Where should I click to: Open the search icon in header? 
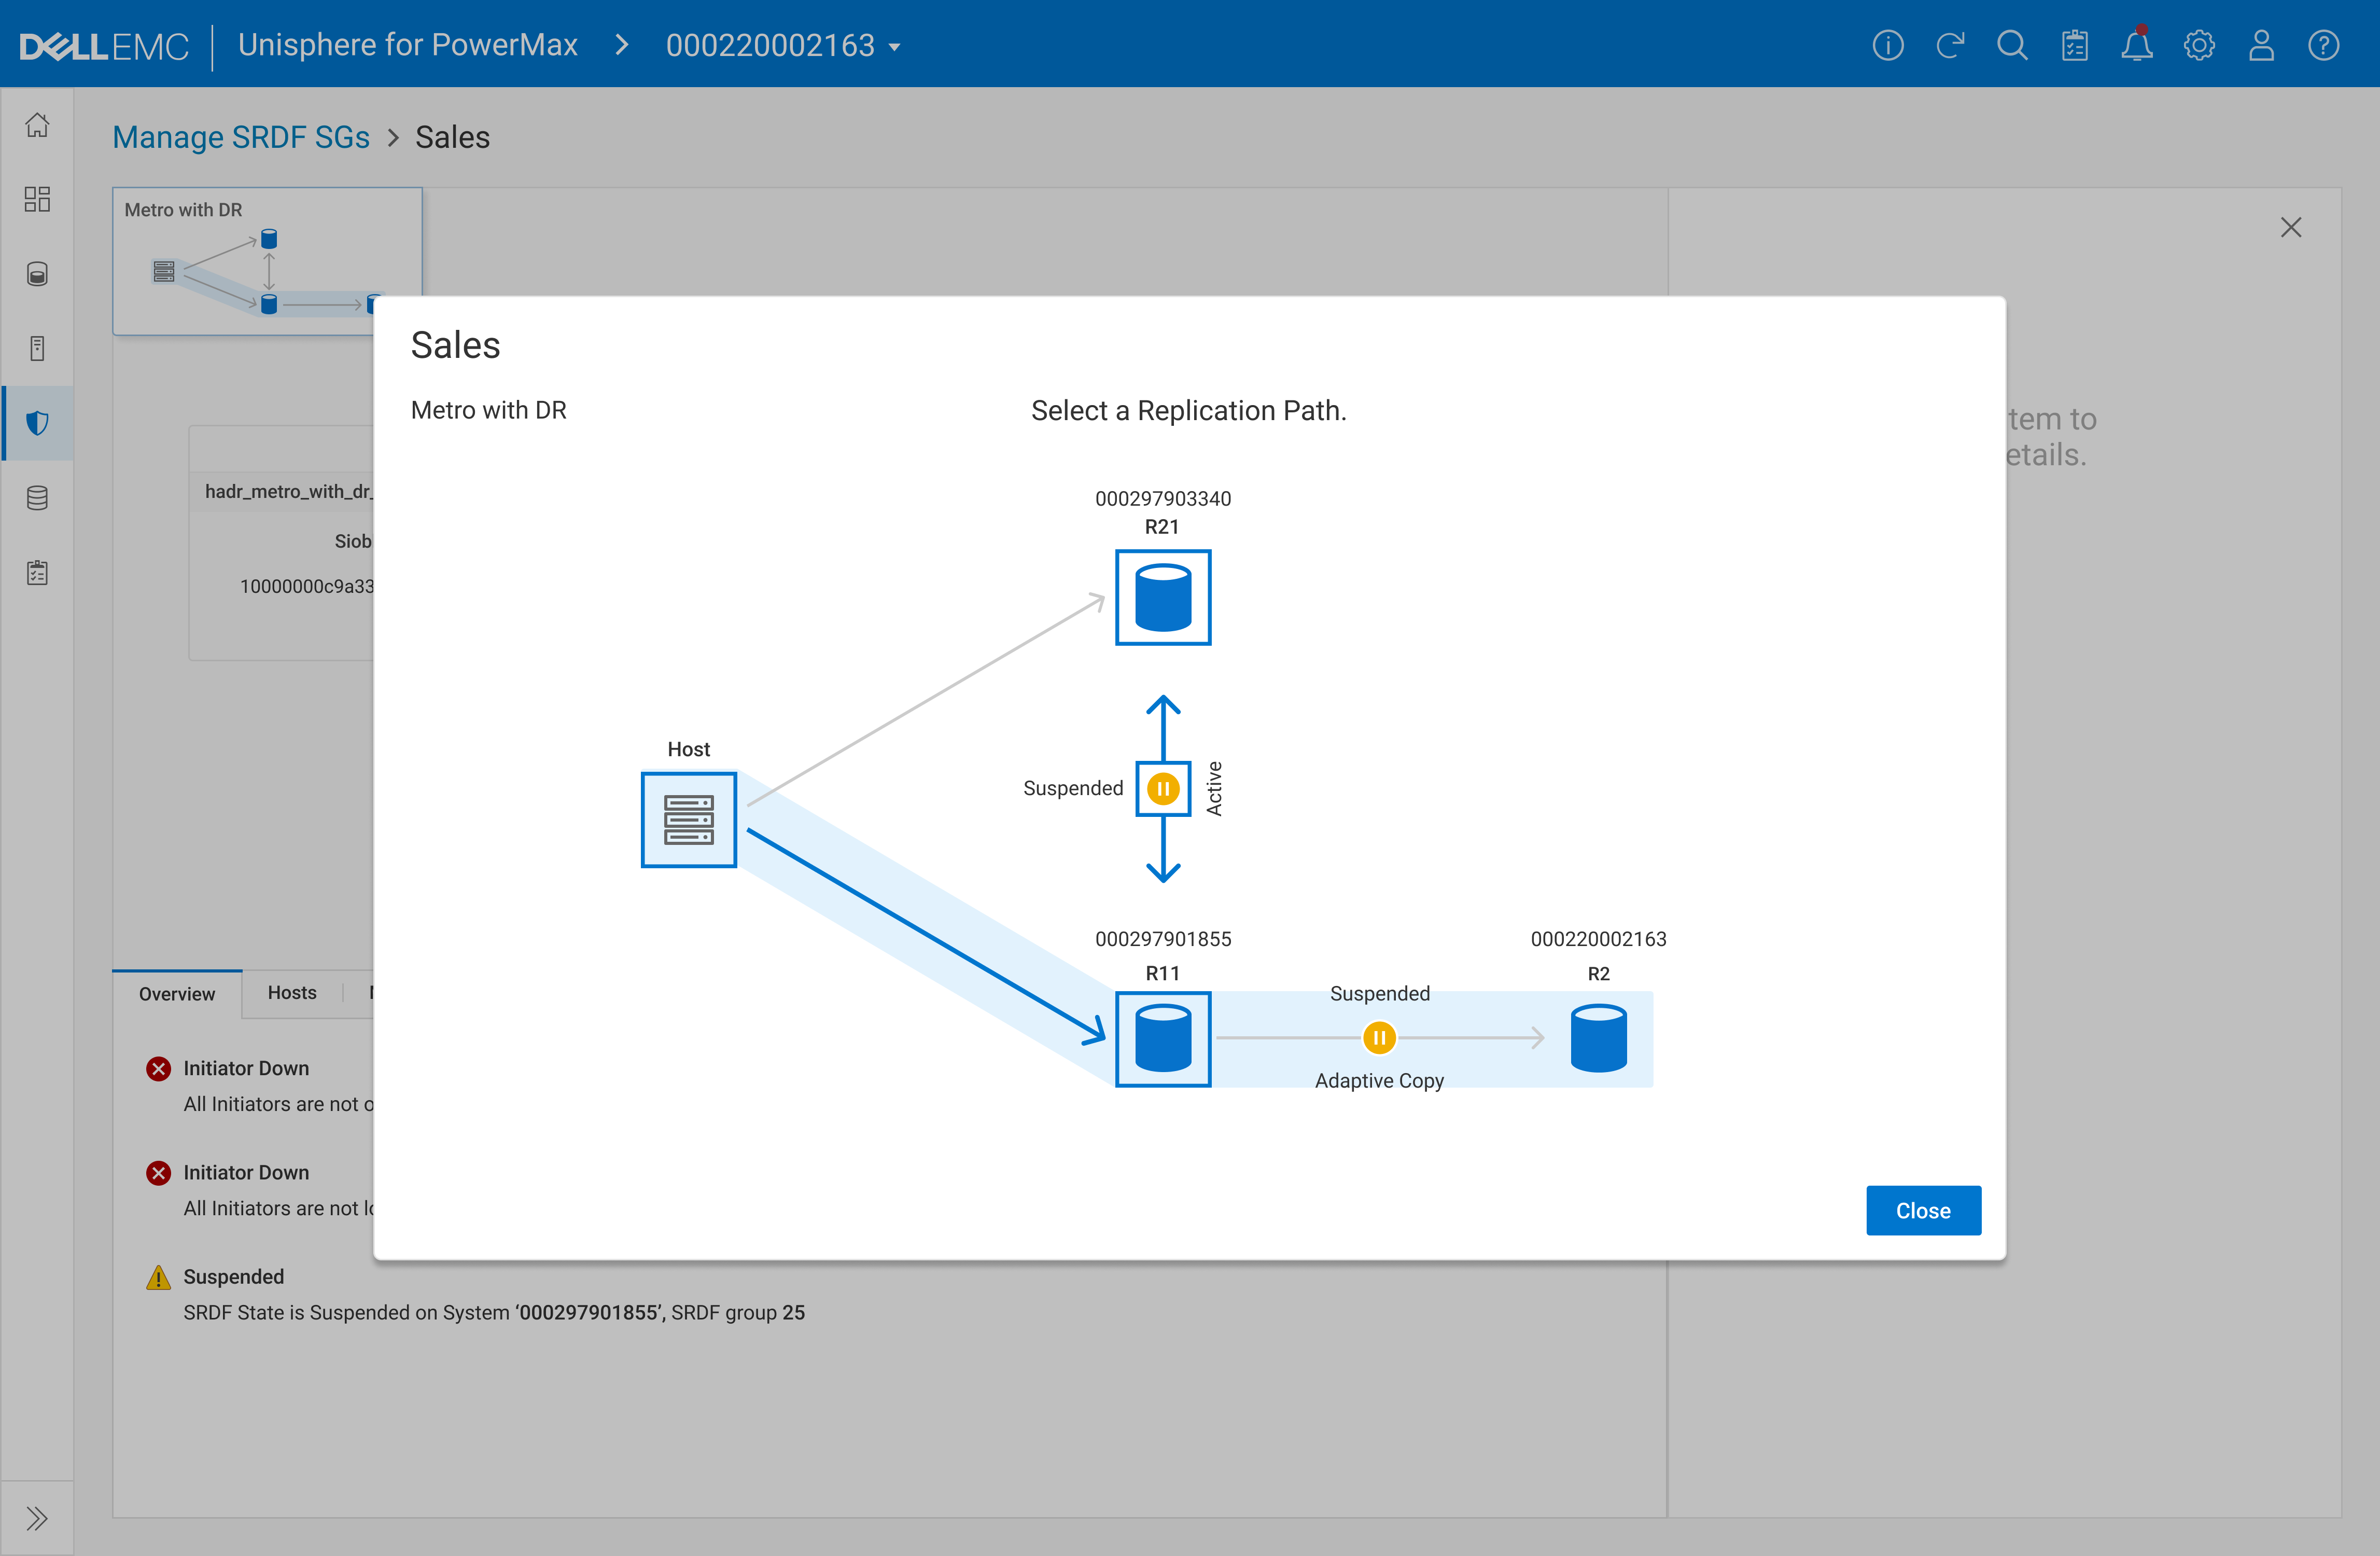[x=2011, y=45]
